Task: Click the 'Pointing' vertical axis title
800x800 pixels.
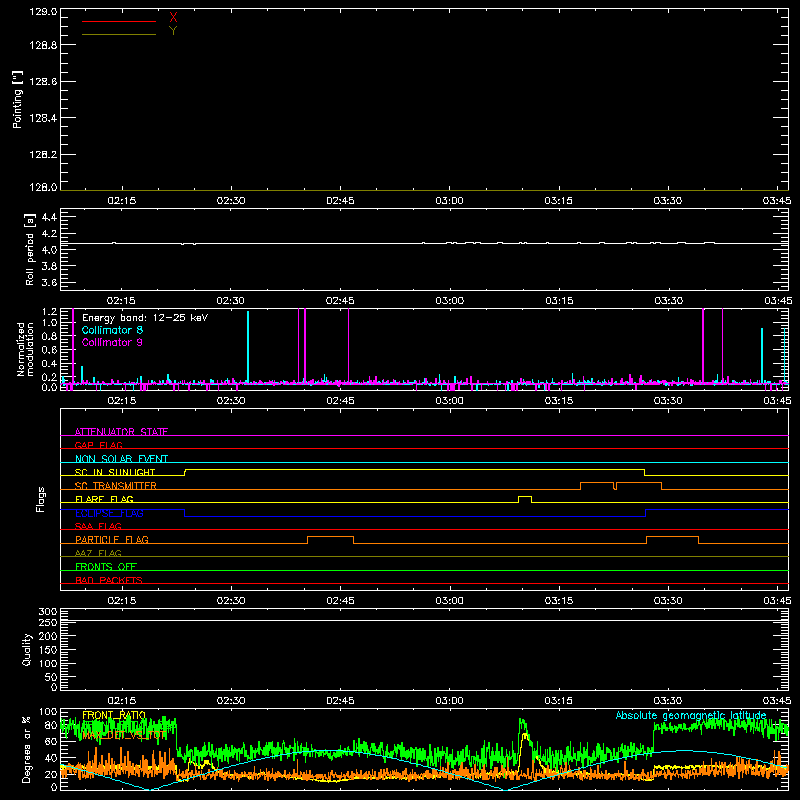Action: (x=18, y=100)
